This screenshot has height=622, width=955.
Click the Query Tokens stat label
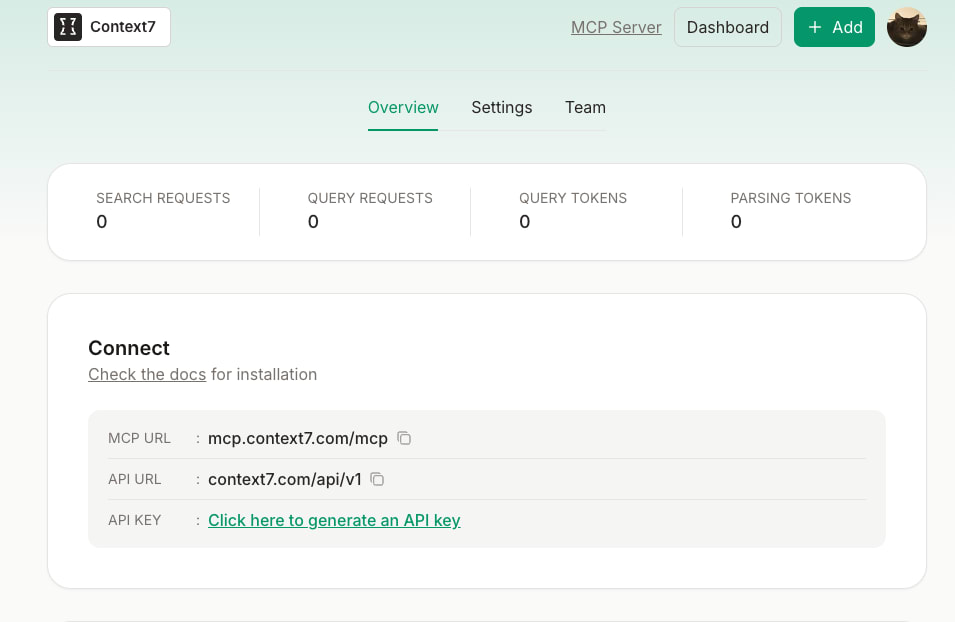click(573, 198)
